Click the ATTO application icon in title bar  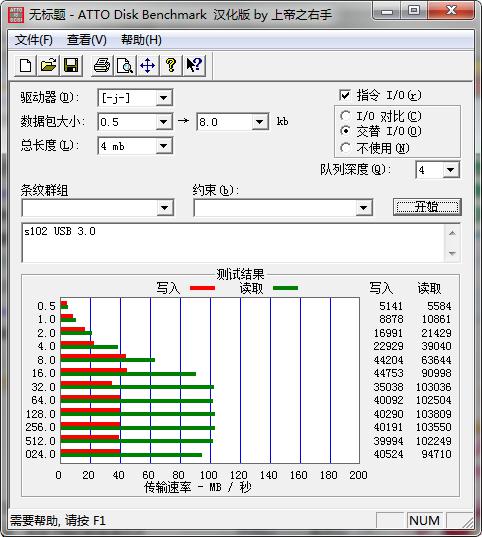point(16,15)
